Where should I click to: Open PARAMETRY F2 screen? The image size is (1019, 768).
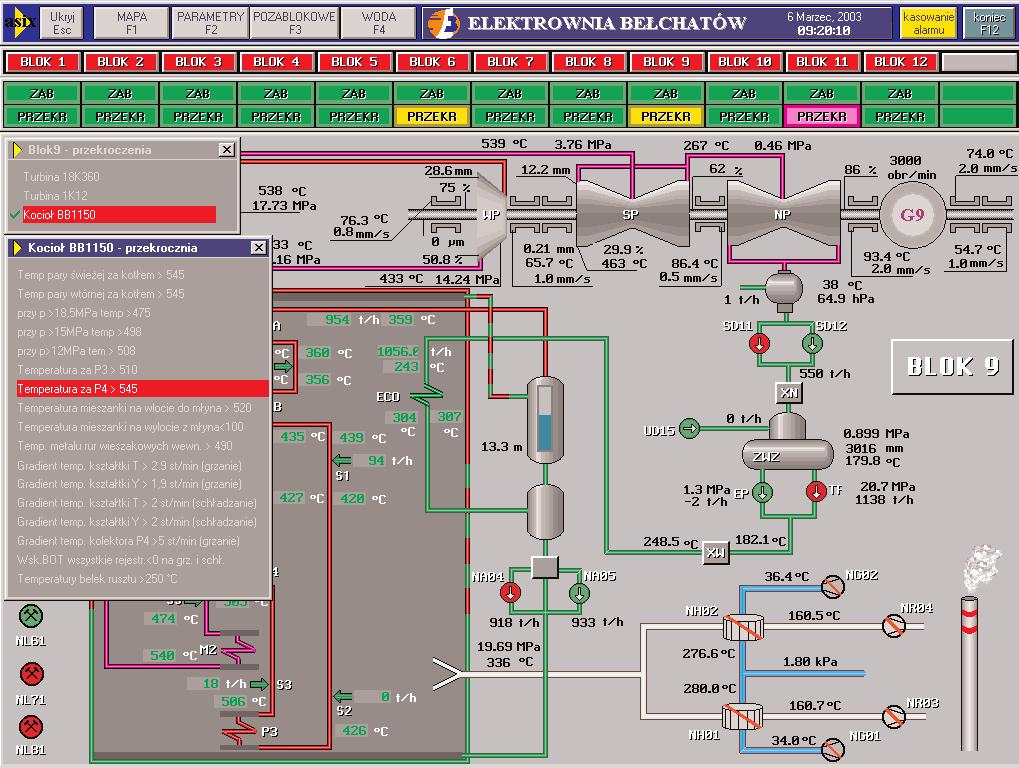tap(211, 23)
